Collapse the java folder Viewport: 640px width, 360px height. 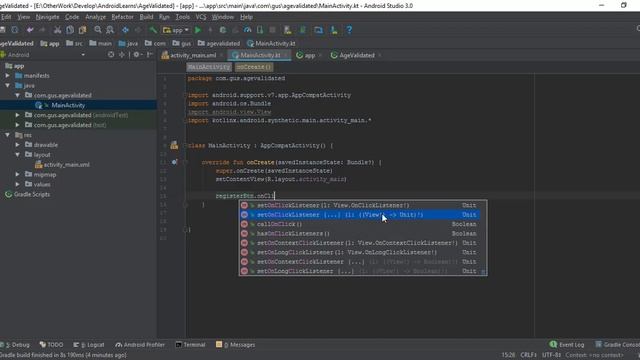(7, 85)
